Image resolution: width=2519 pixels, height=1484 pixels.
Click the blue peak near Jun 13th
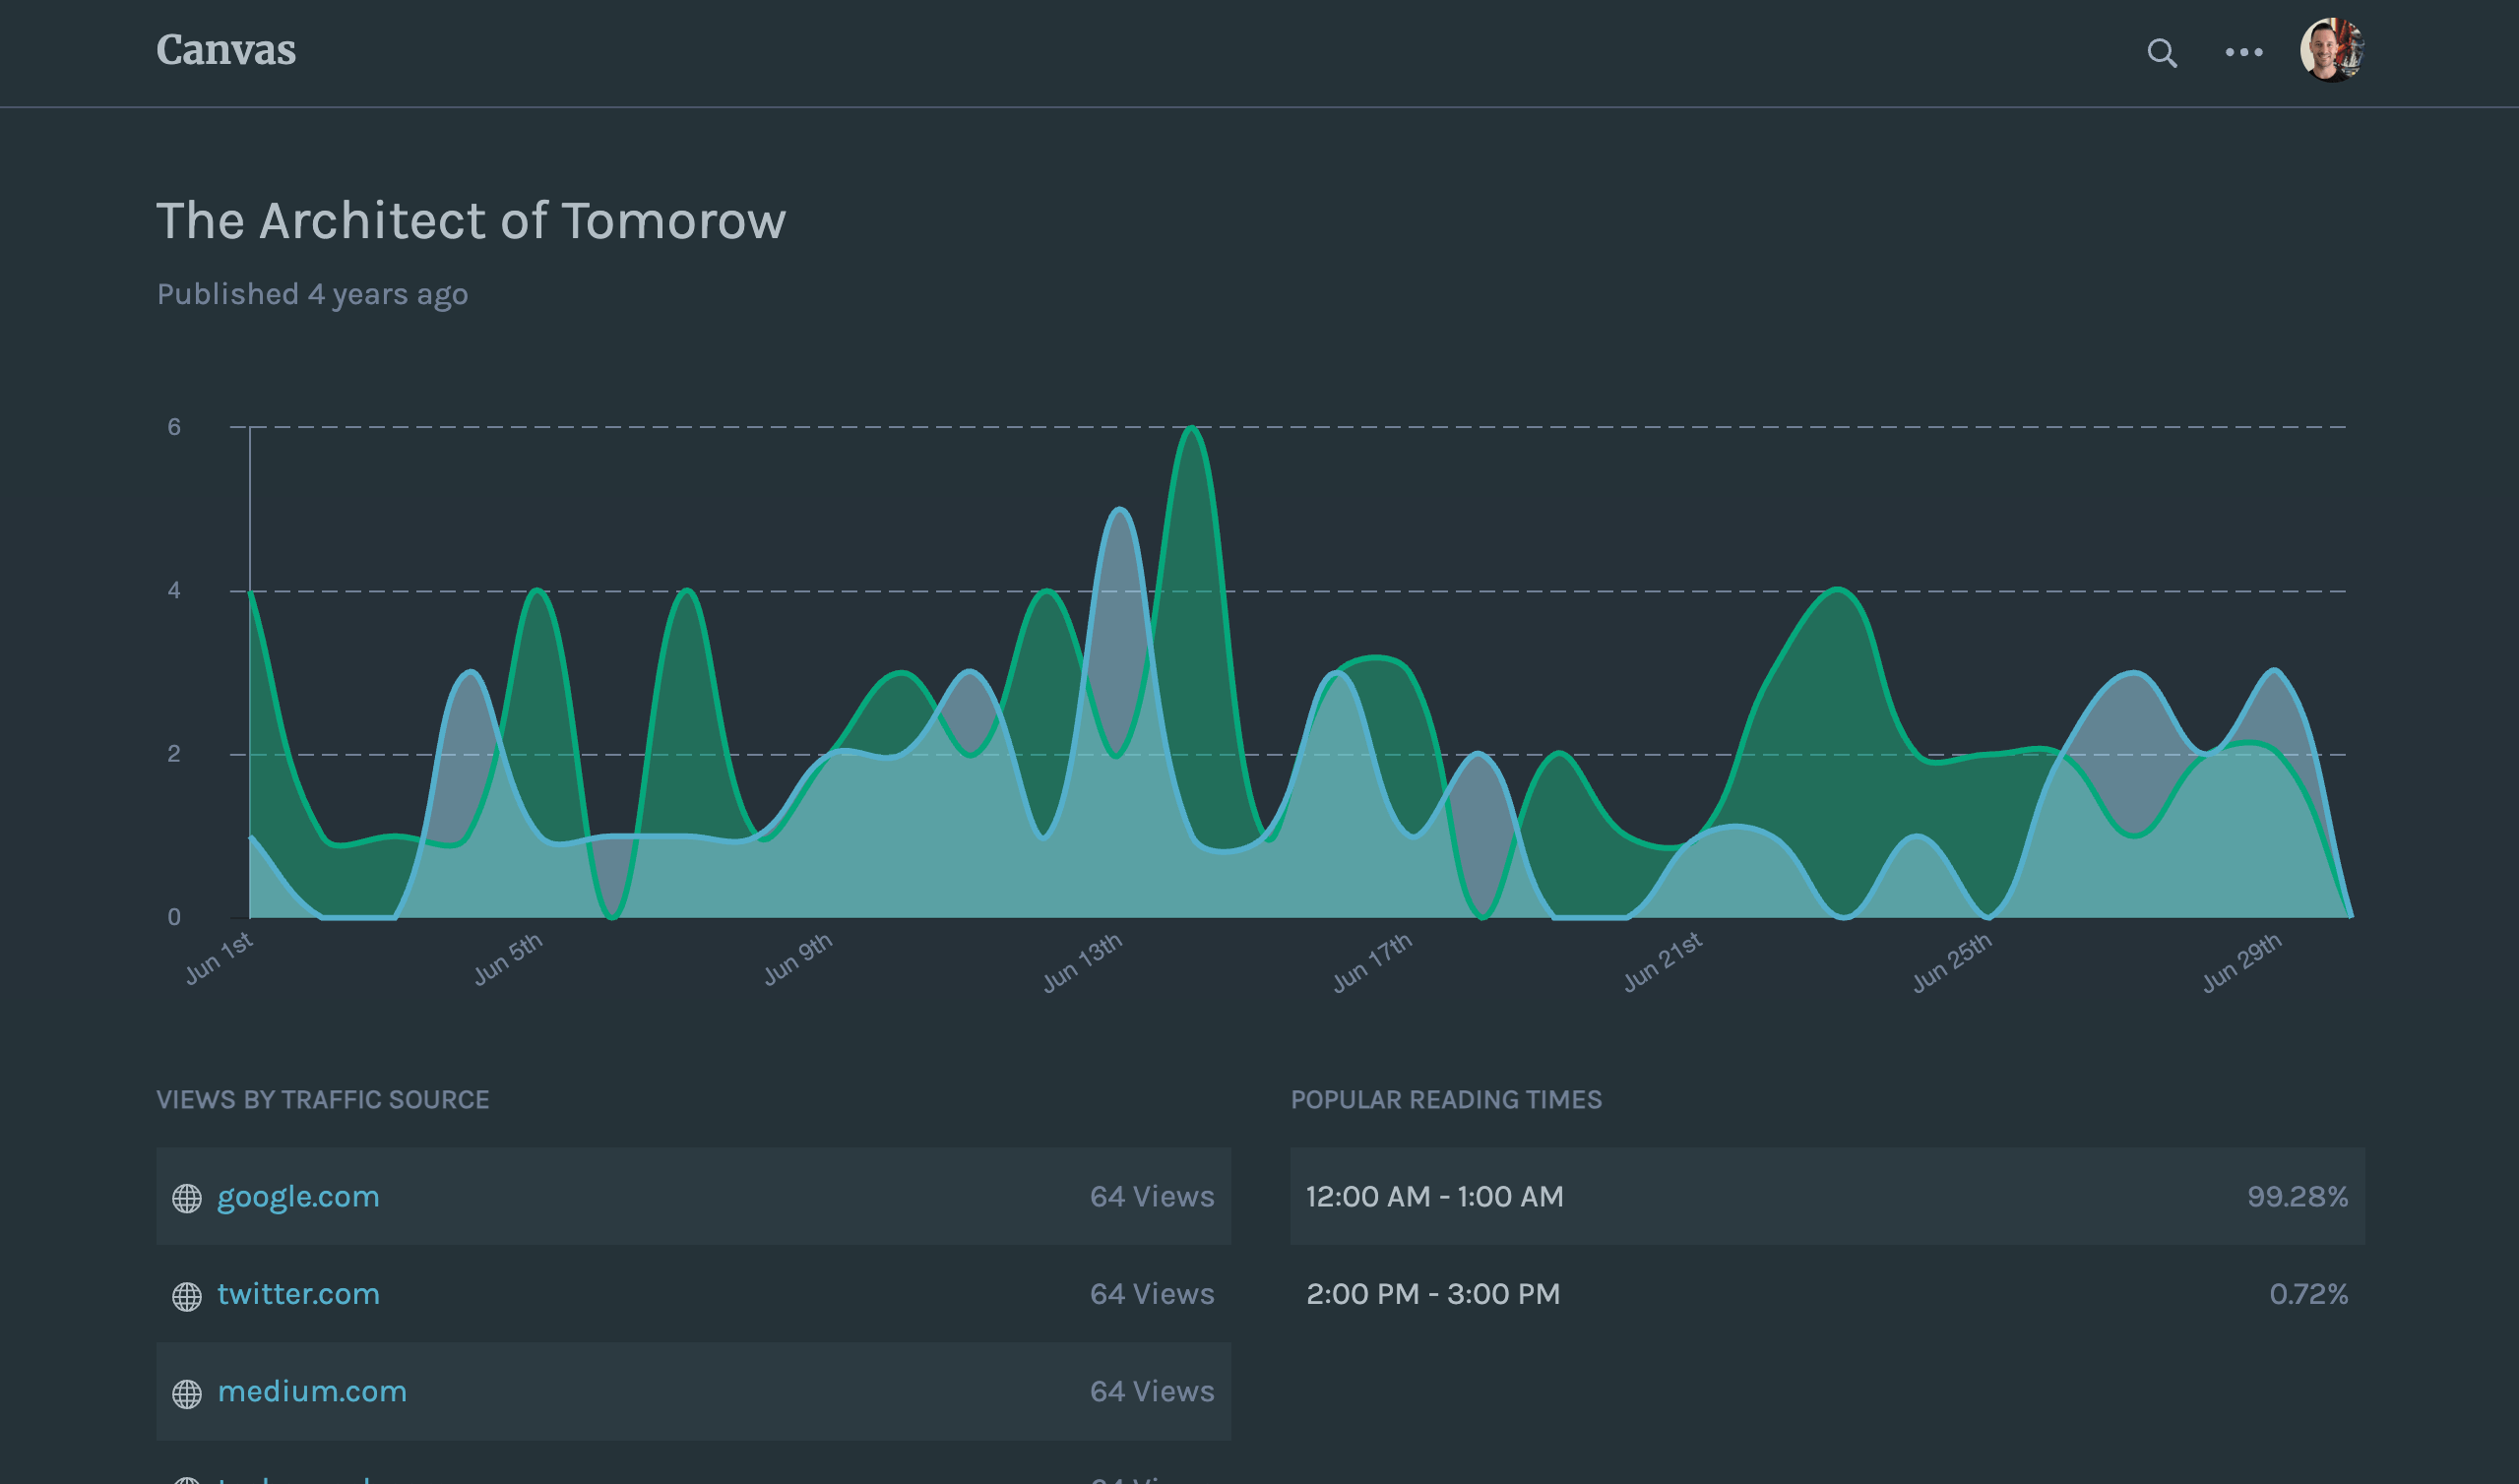pos(1119,511)
